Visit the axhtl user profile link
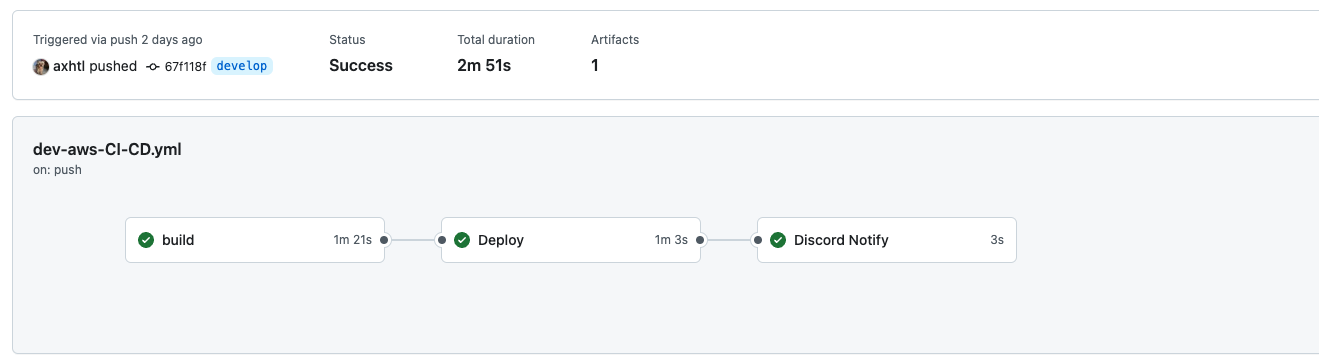 click(69, 66)
